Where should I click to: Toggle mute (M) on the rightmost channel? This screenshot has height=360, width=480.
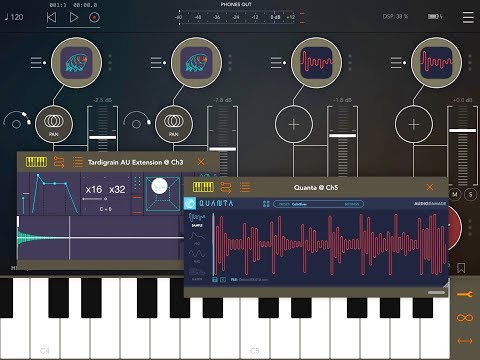(455, 194)
